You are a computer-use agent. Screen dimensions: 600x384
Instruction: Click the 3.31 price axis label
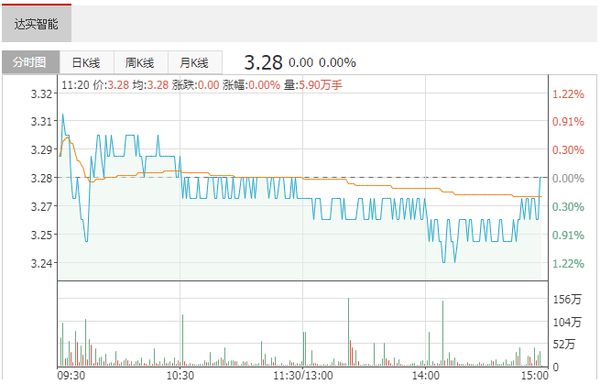tap(41, 122)
